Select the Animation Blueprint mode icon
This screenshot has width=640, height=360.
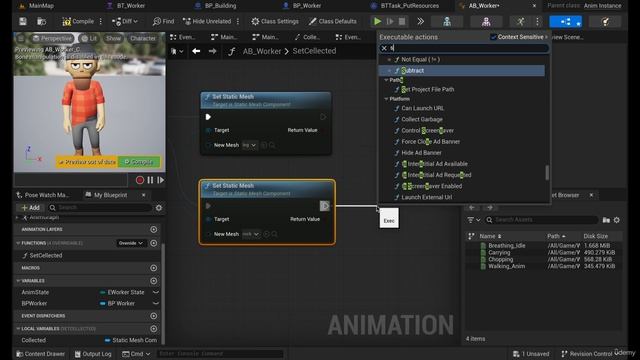(x=566, y=22)
